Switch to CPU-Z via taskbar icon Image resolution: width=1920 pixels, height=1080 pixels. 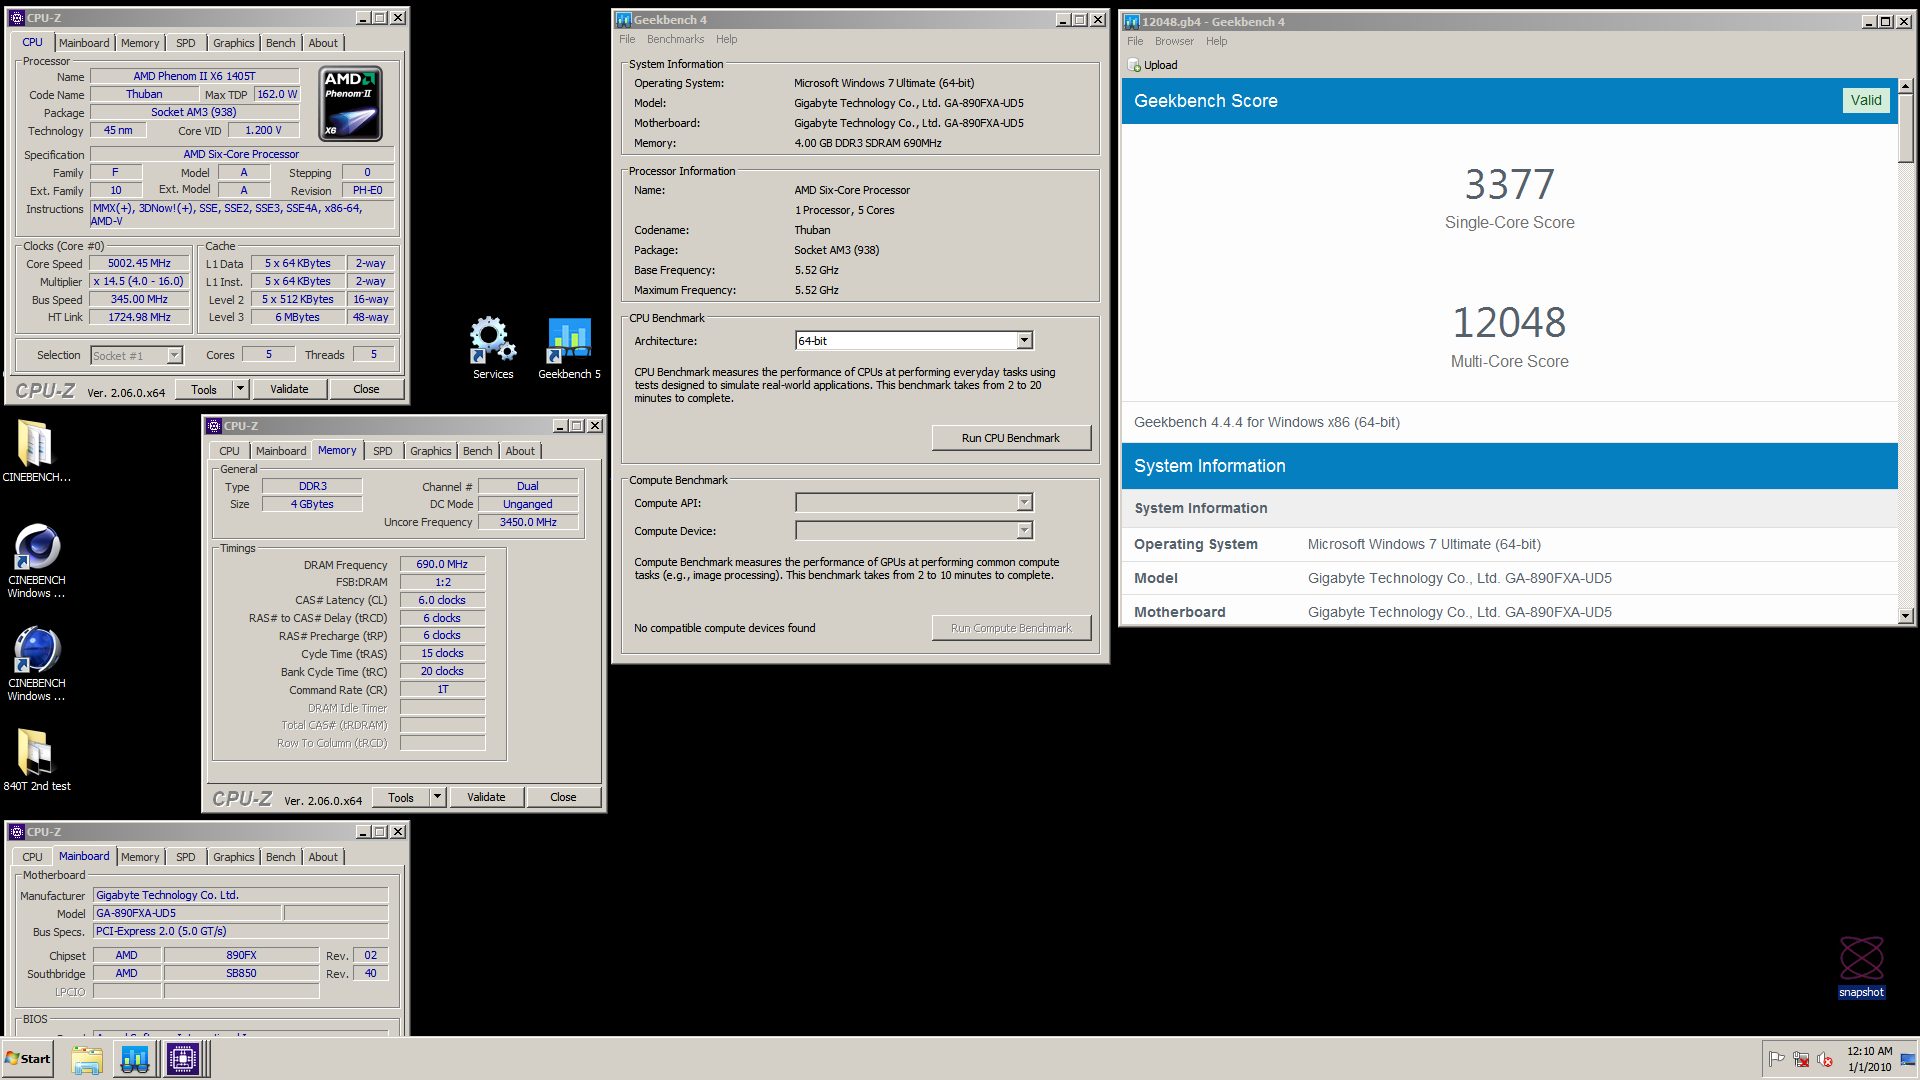point(183,1059)
